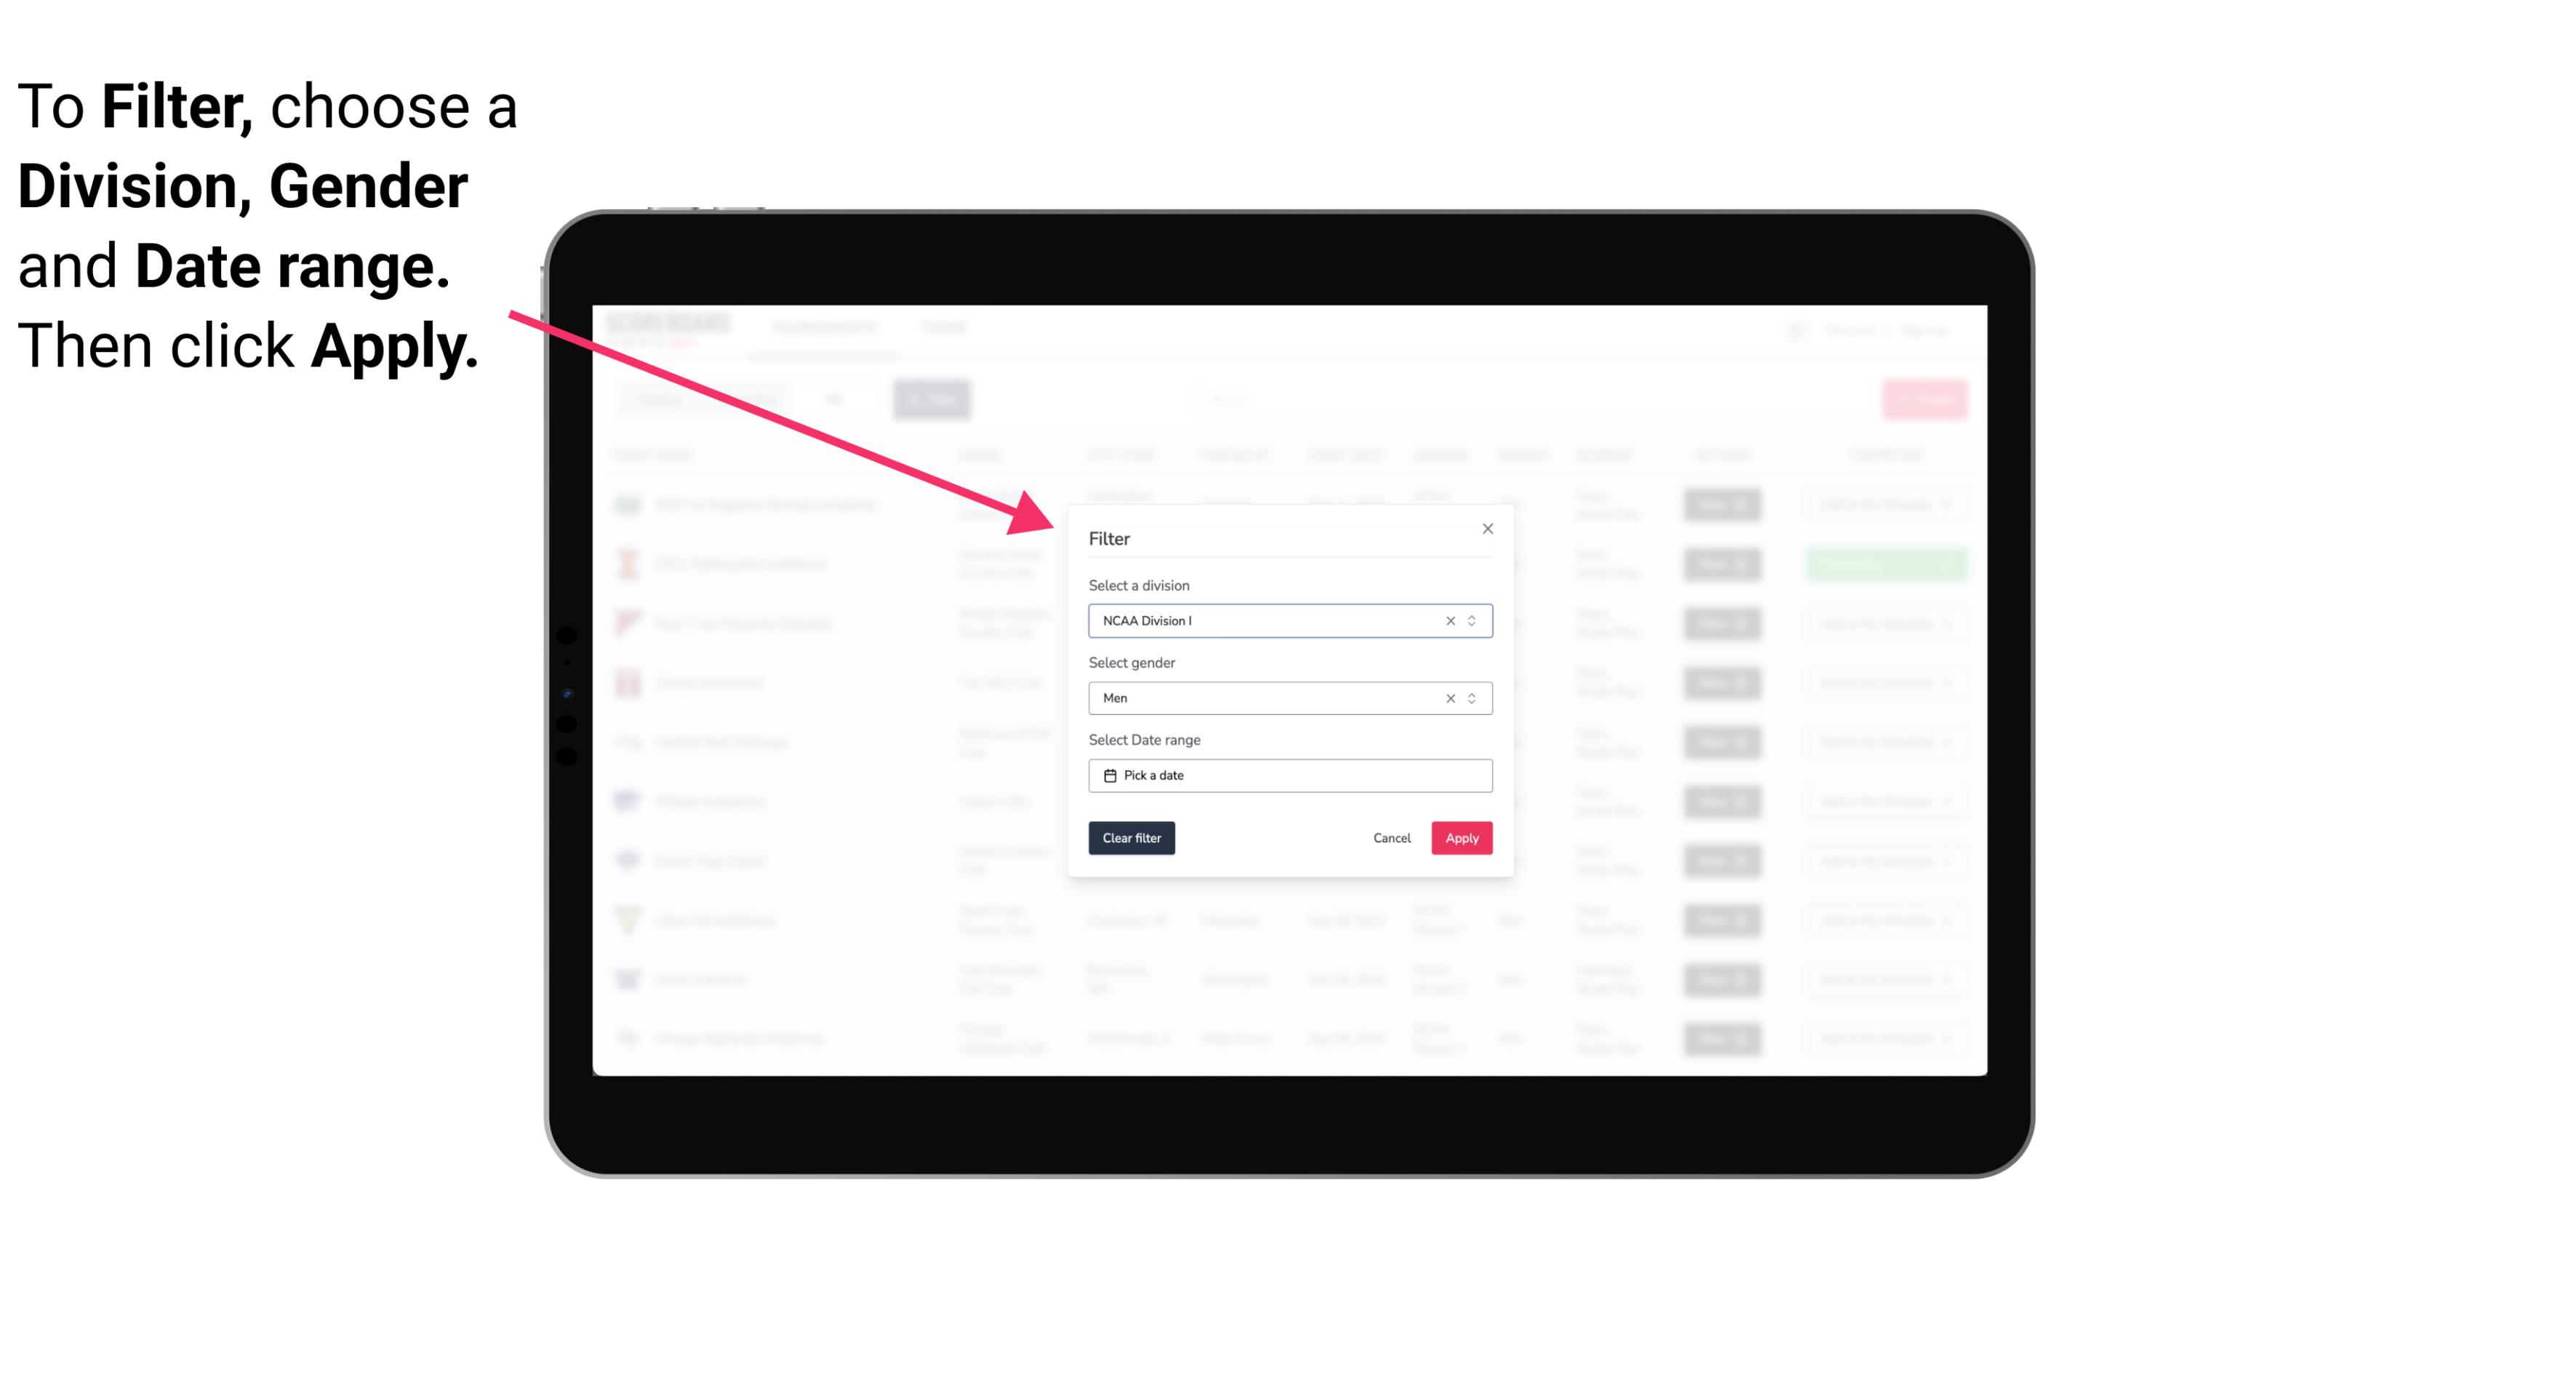
Task: Click the calendar icon in date field
Action: pyautogui.click(x=1108, y=775)
